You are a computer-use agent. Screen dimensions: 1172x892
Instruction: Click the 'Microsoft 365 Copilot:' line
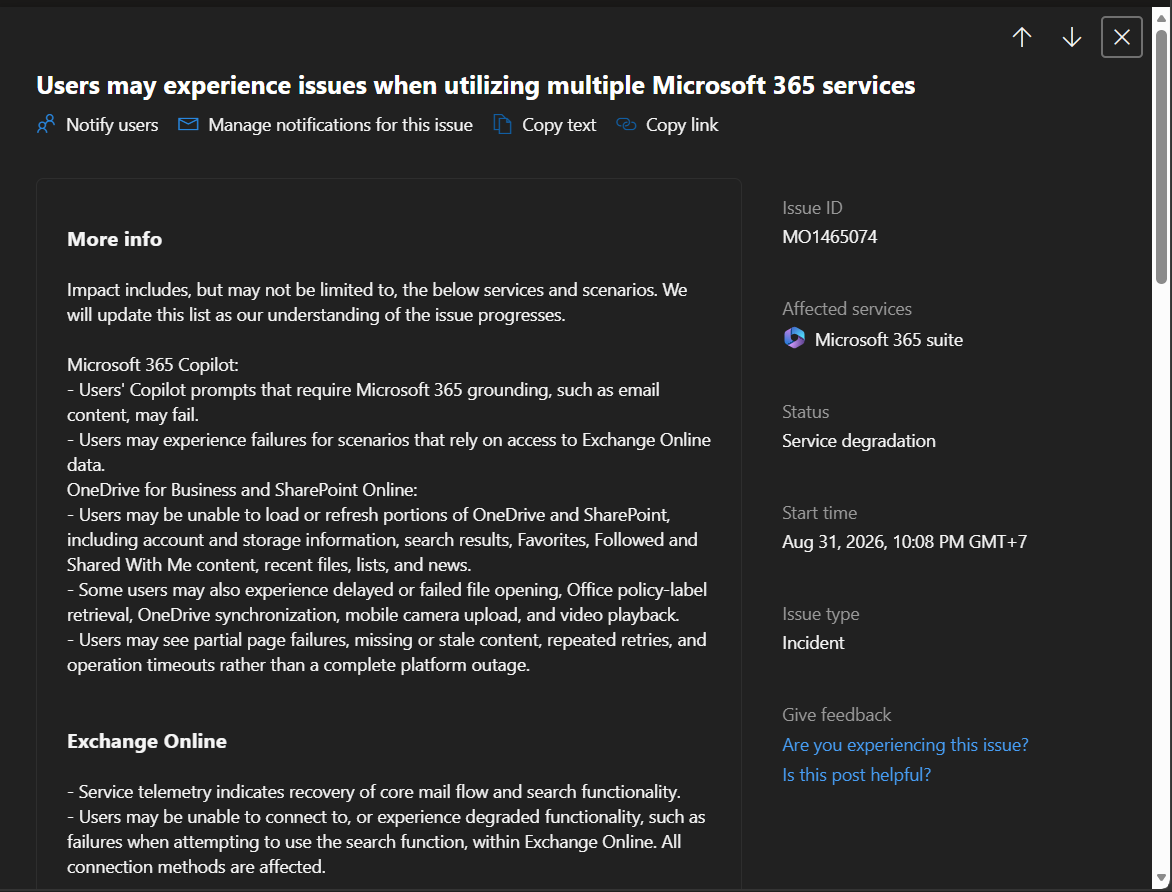coord(152,365)
